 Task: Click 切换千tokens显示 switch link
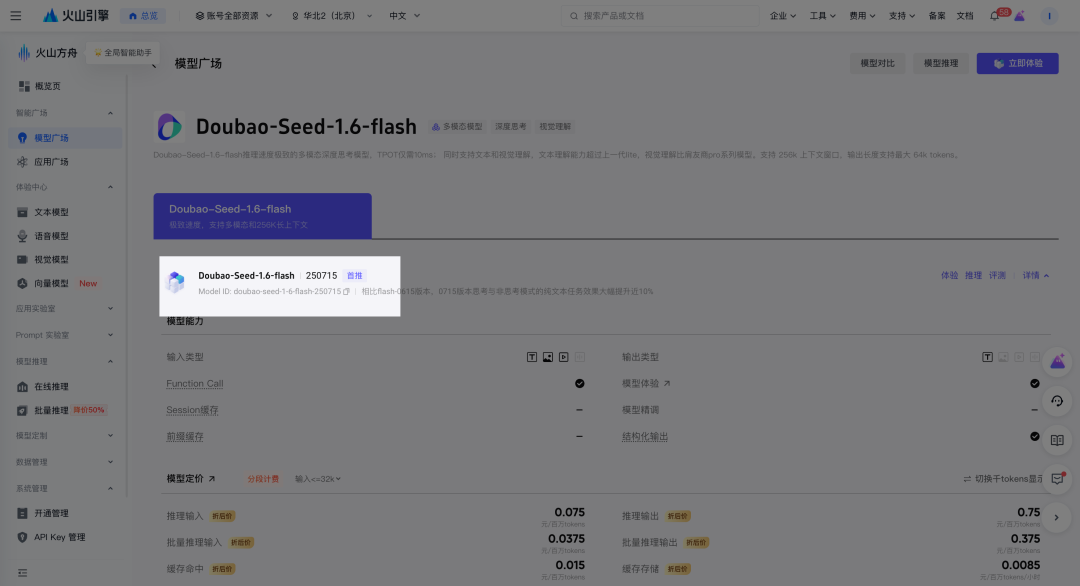1003,479
